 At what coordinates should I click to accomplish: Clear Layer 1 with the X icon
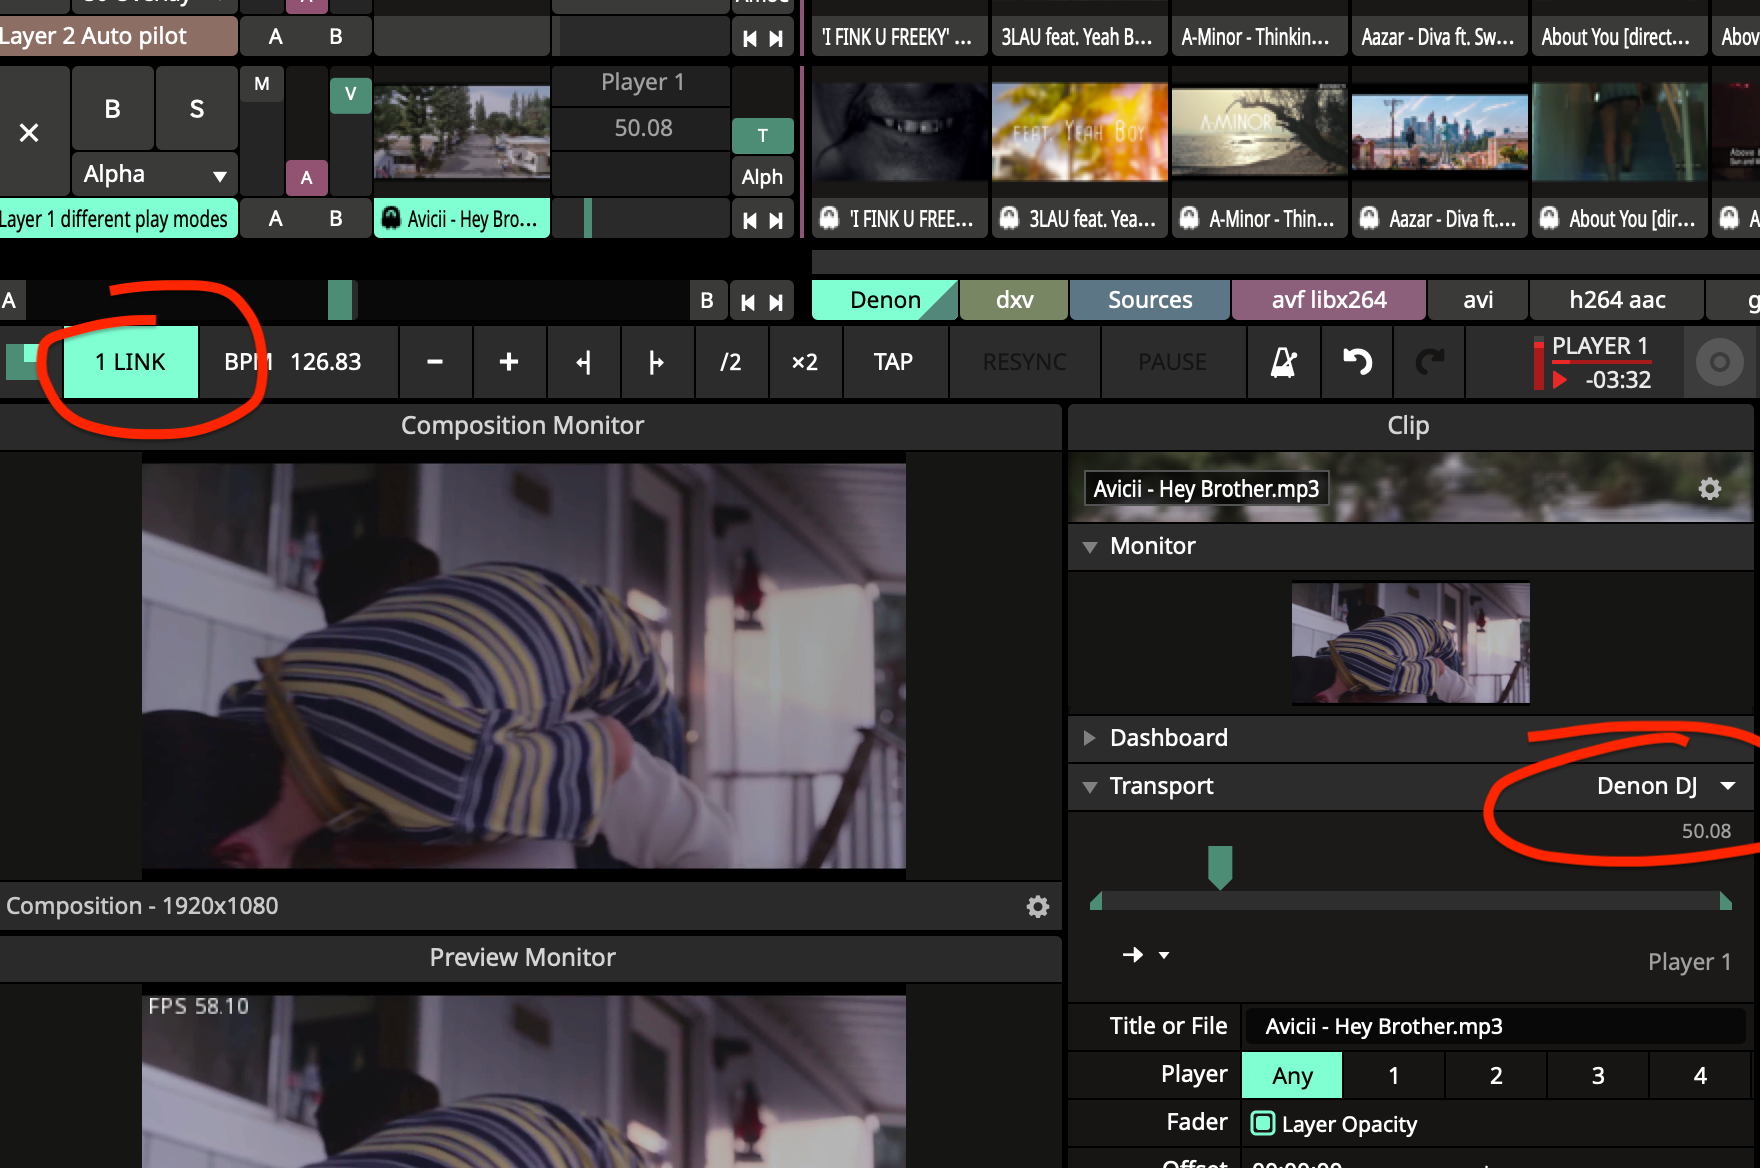point(30,132)
